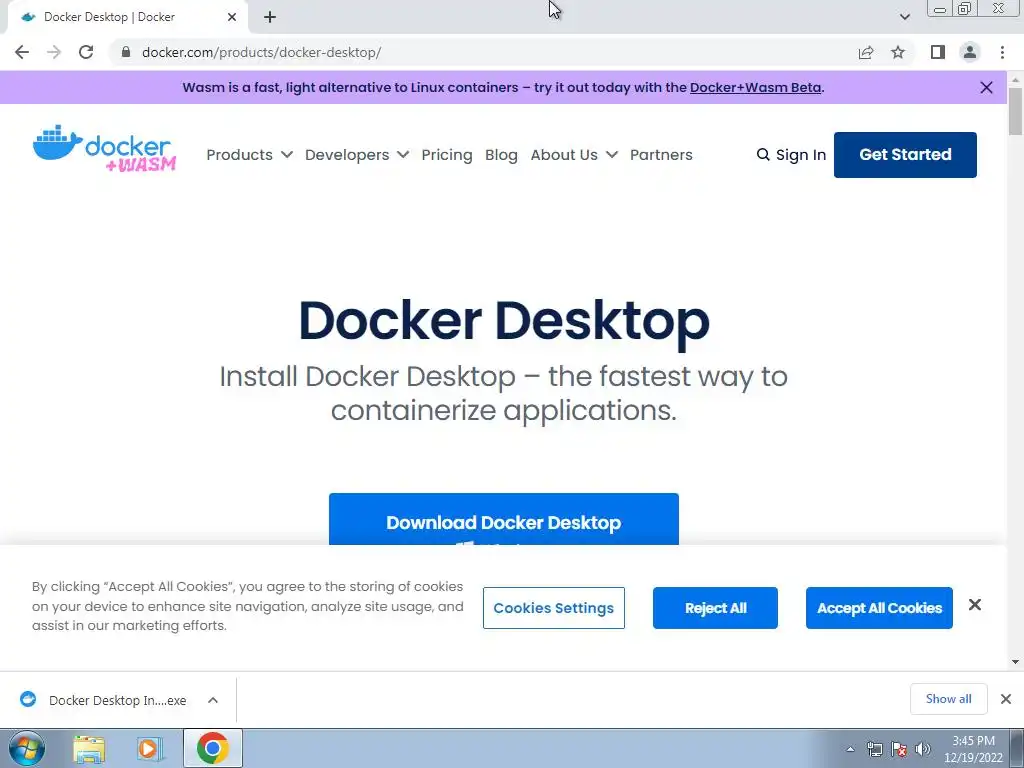Click Accept All Cookies
Image resolution: width=1024 pixels, height=768 pixels.
879,608
